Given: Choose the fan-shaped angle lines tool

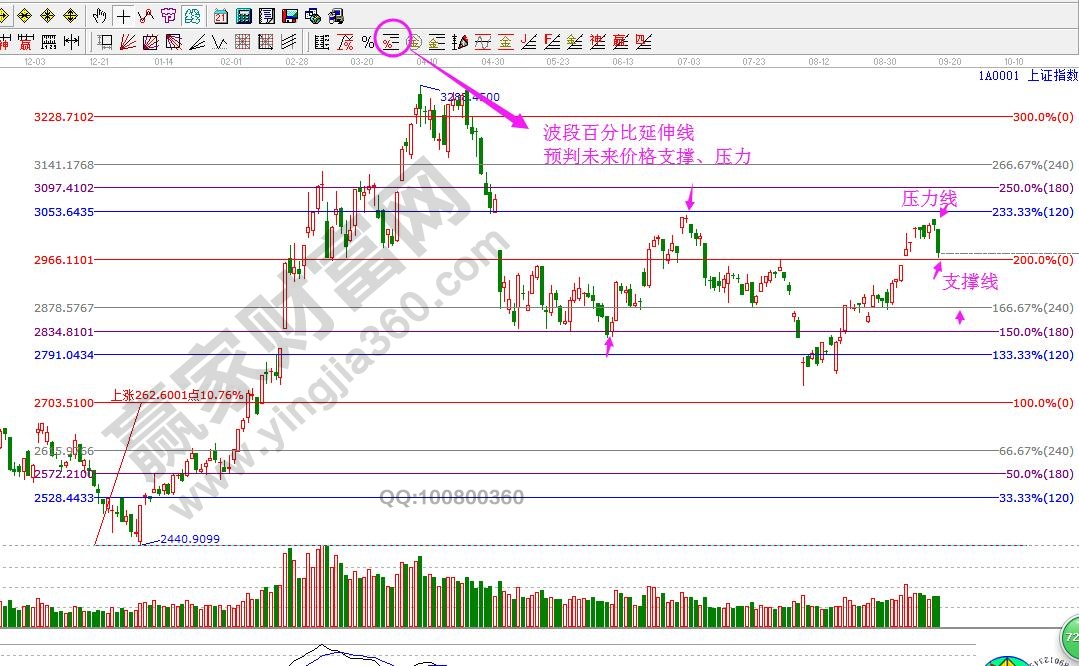Looking at the screenshot, I should tap(128, 42).
